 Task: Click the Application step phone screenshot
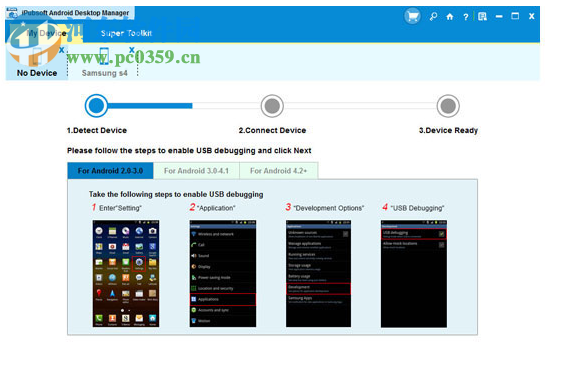point(223,274)
